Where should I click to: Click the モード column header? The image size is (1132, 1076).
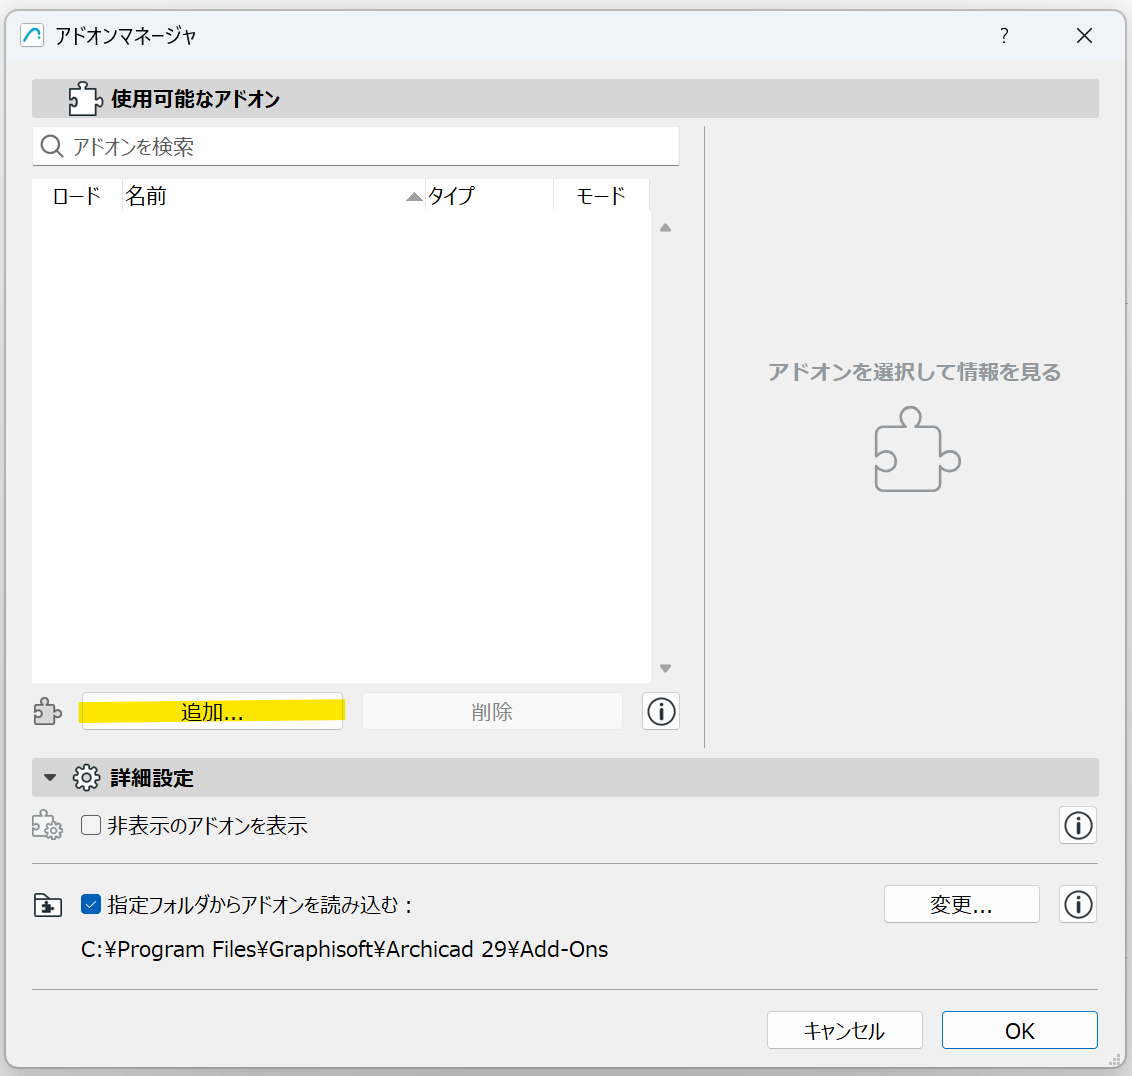[601, 196]
